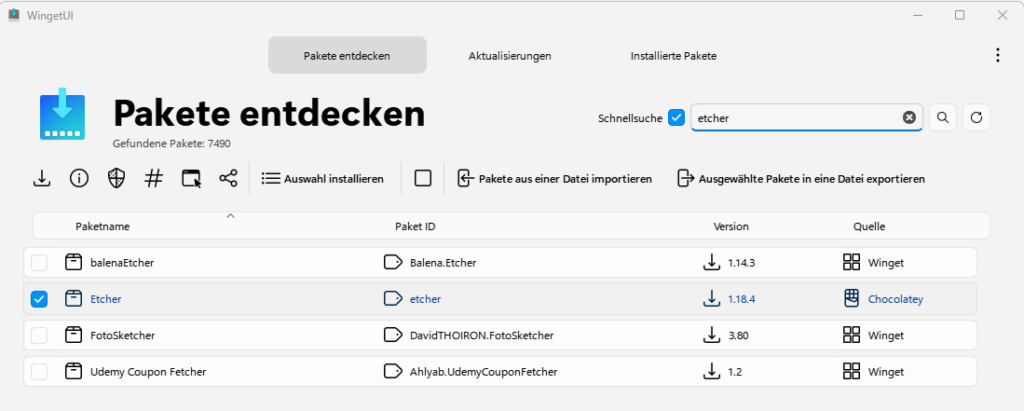Switch to the Aktualisierungen tab
The height and width of the screenshot is (411, 1024).
[509, 56]
